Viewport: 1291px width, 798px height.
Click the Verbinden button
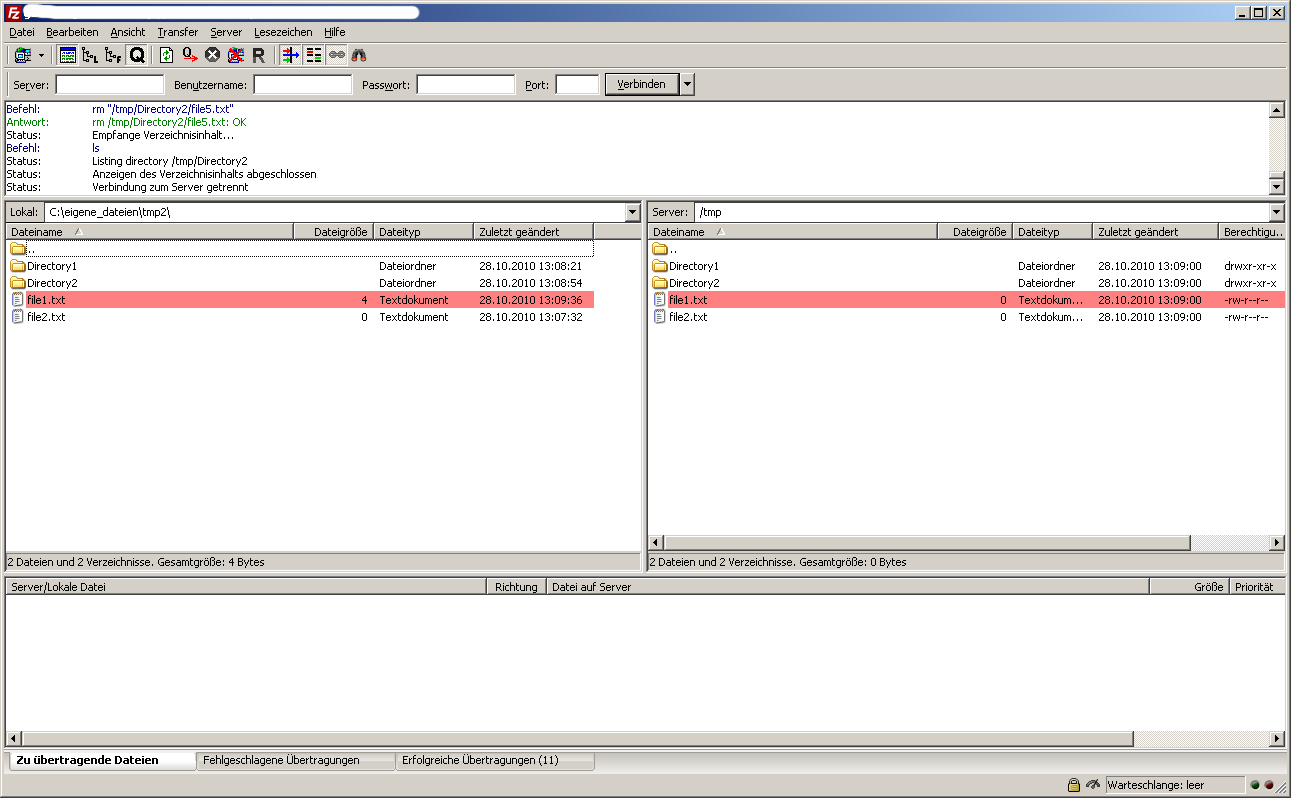642,84
